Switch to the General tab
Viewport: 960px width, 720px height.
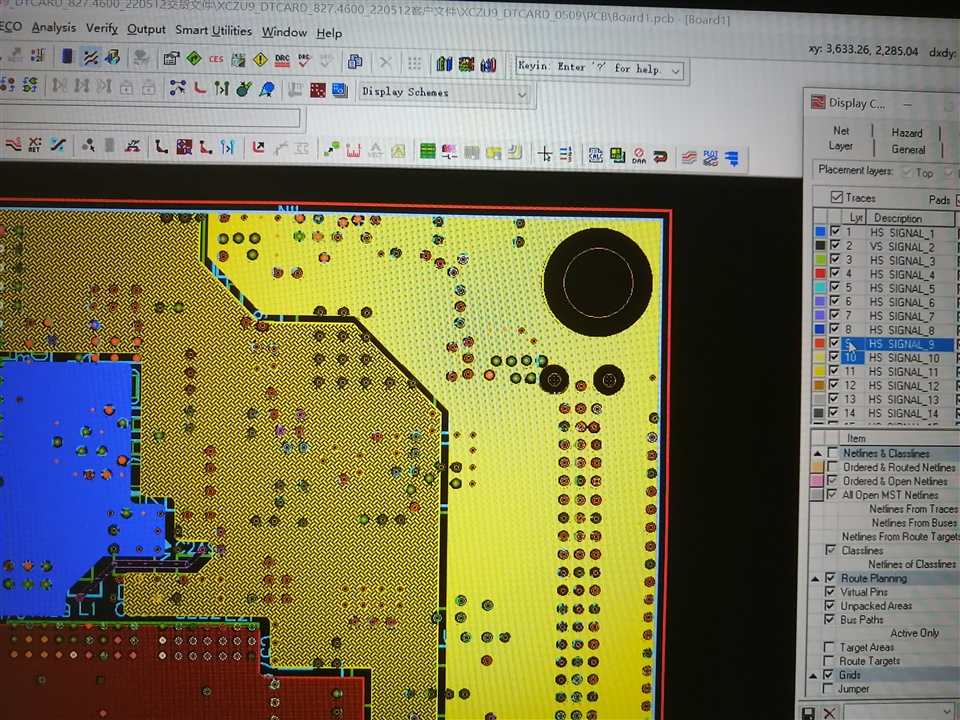[908, 149]
